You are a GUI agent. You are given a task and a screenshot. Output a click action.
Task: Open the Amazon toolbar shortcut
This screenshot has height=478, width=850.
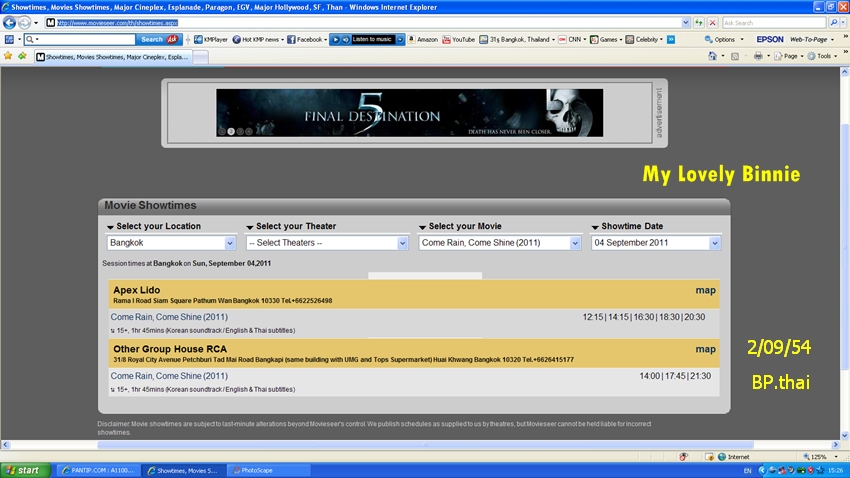(423, 40)
